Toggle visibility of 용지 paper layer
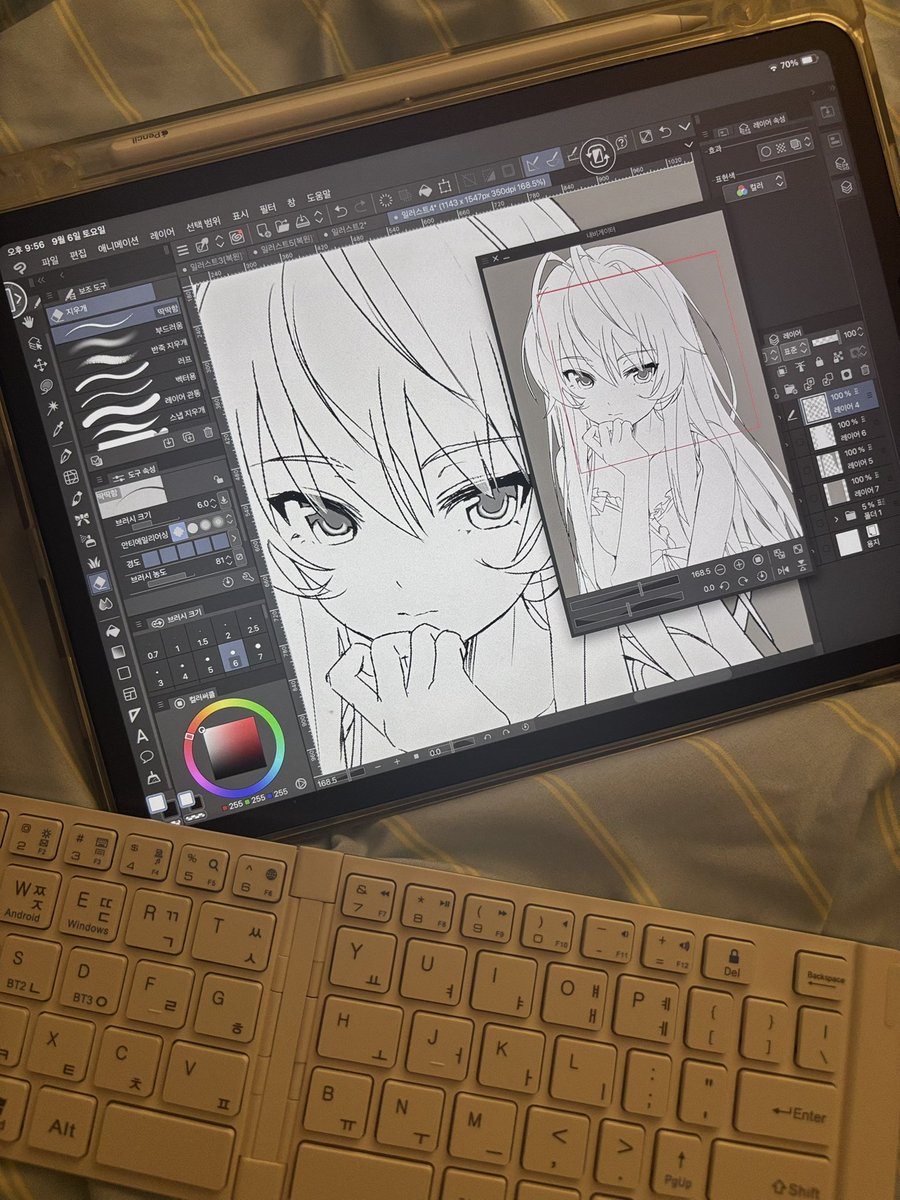The height and width of the screenshot is (1200, 900). 827,548
